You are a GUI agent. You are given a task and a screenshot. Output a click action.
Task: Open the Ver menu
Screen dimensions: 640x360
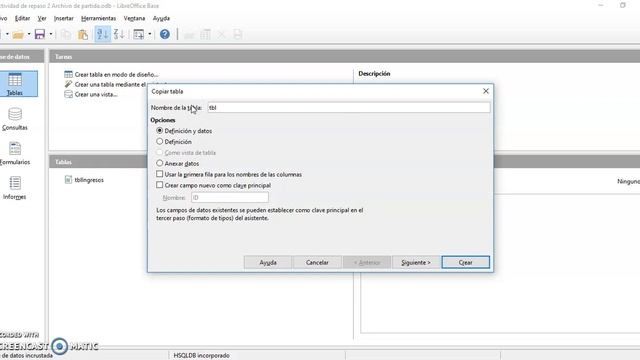[42, 18]
